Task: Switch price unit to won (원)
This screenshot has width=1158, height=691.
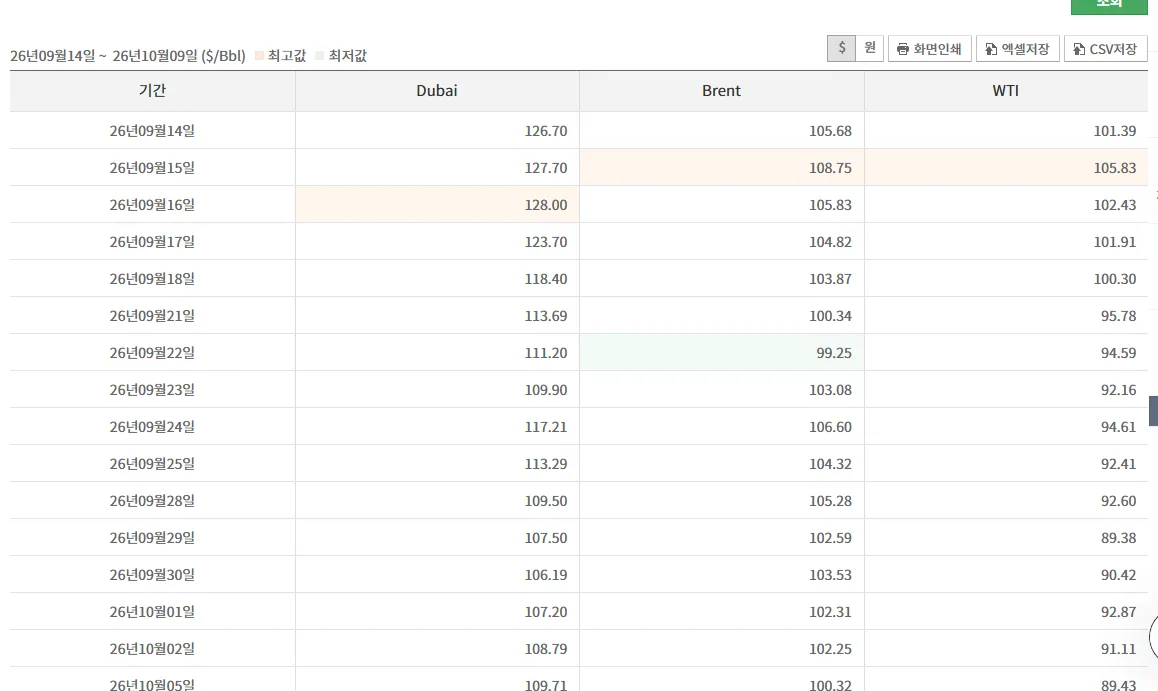Action: click(x=869, y=49)
